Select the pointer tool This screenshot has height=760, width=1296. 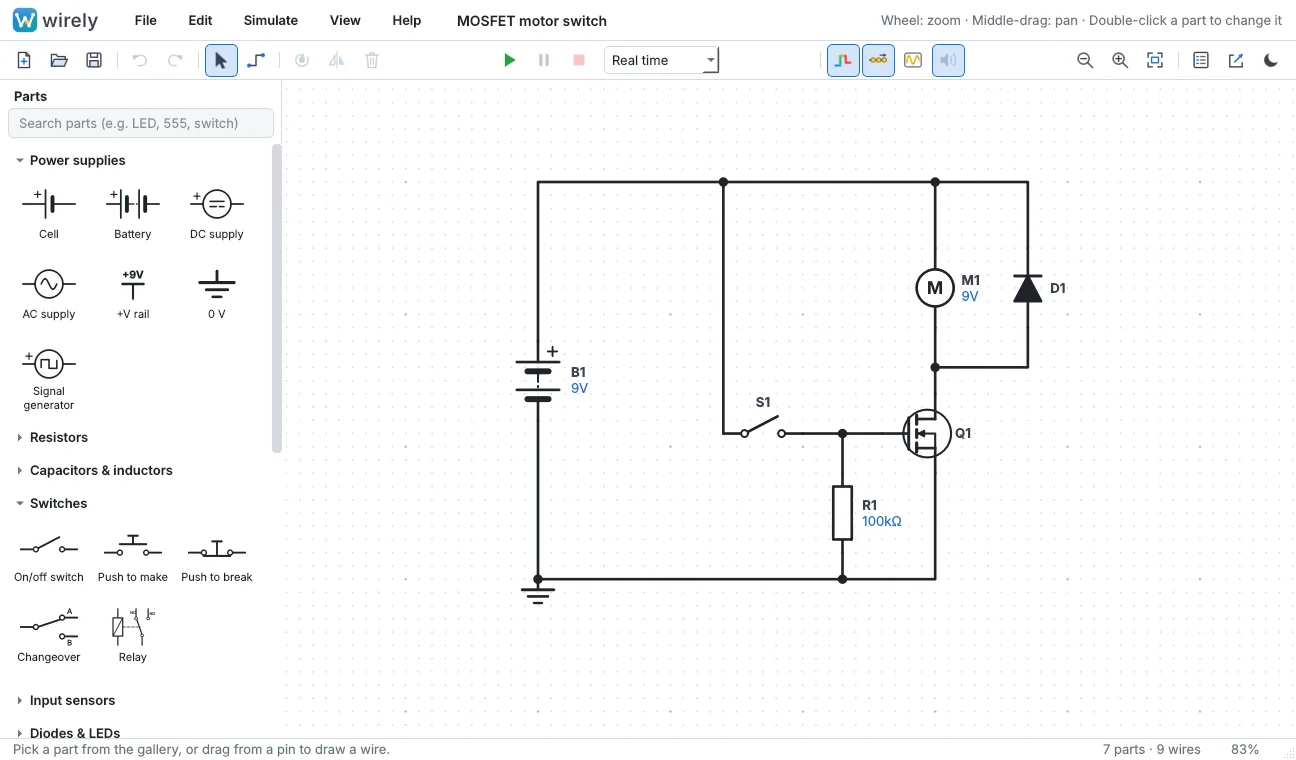pyautogui.click(x=221, y=60)
